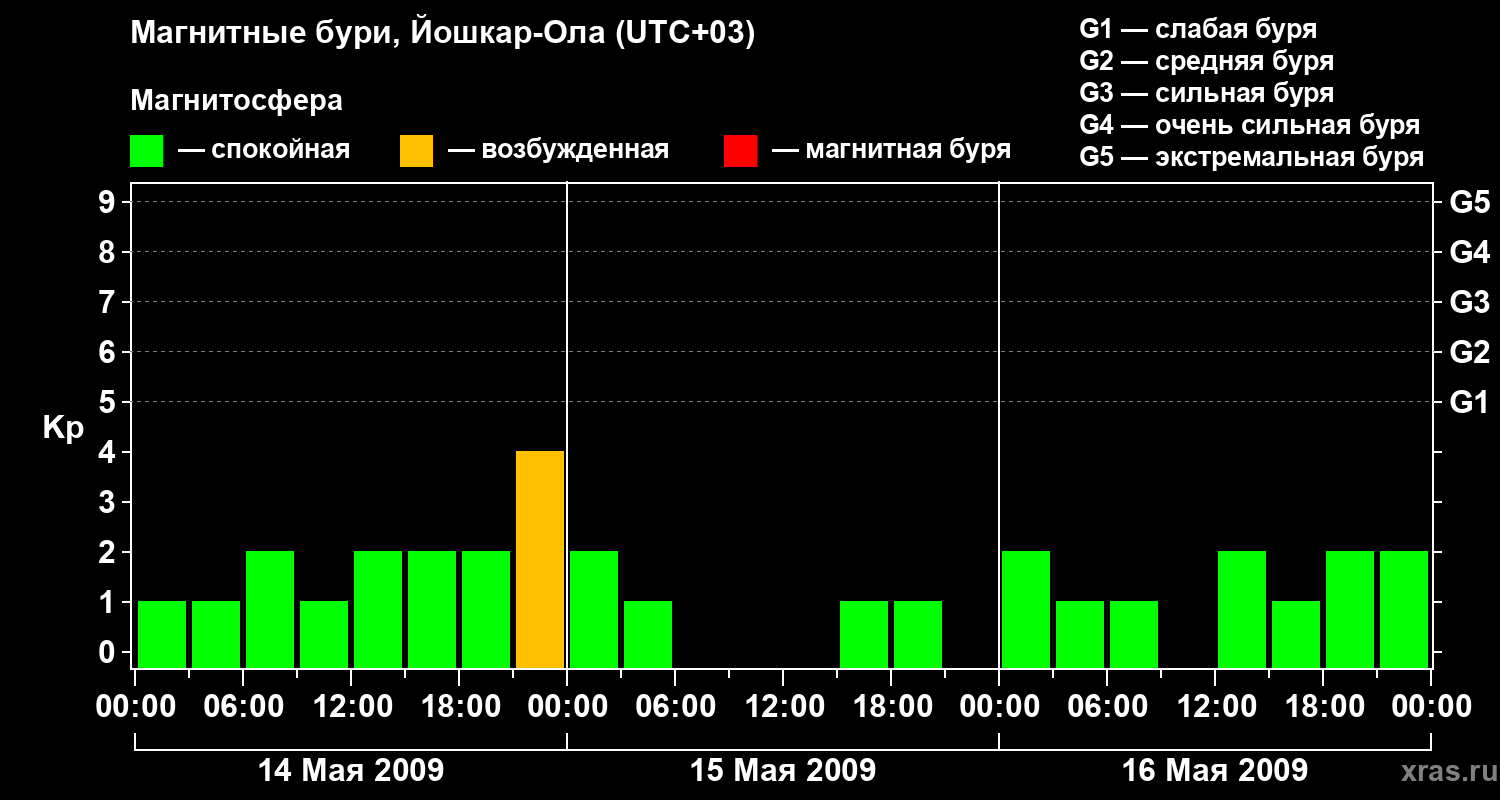Click the 'Kp' axis title
This screenshot has width=1500, height=800.
coord(62,428)
